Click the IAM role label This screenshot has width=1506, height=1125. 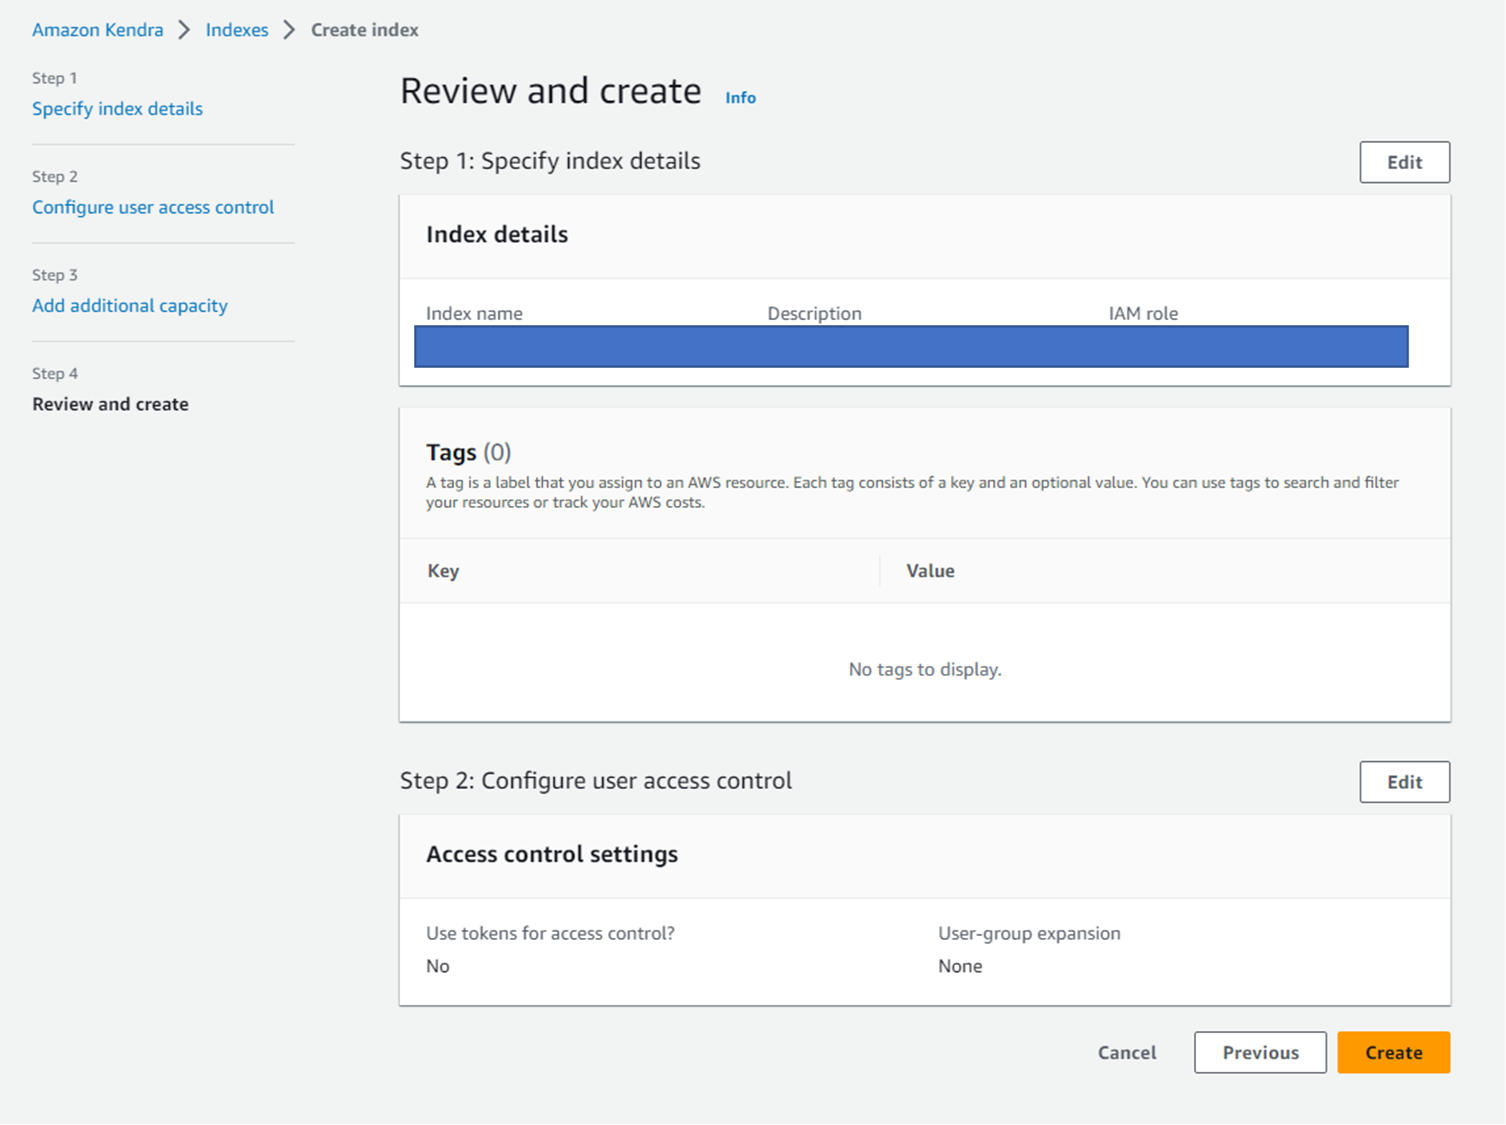coord(1143,313)
